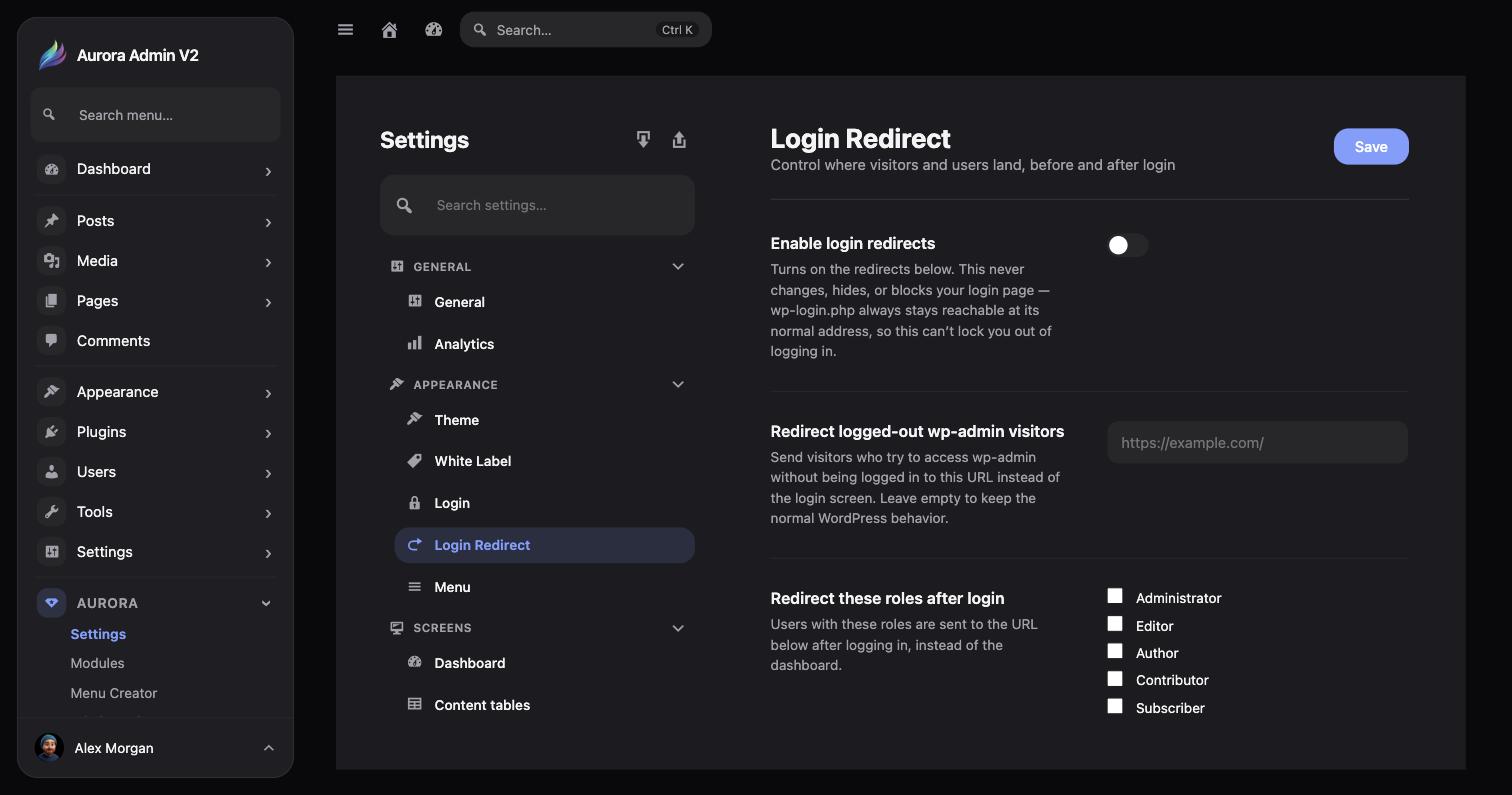Viewport: 1512px width, 795px height.
Task: Click the Plugins plug icon in the sidebar
Action: click(52, 432)
